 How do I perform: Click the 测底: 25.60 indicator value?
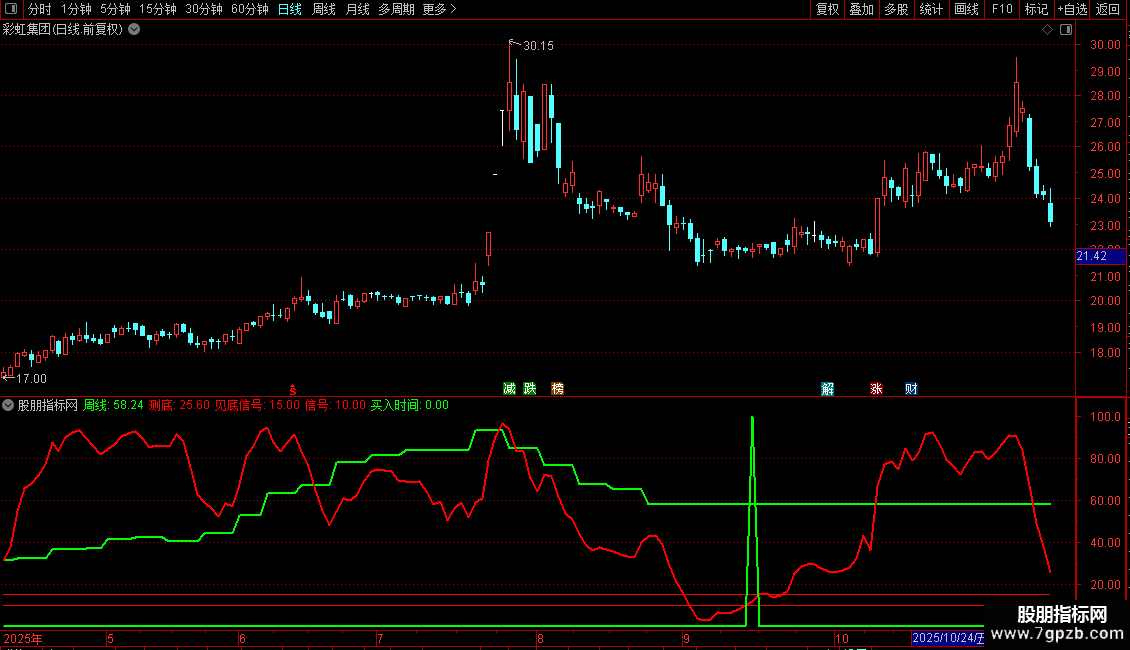[x=179, y=405]
